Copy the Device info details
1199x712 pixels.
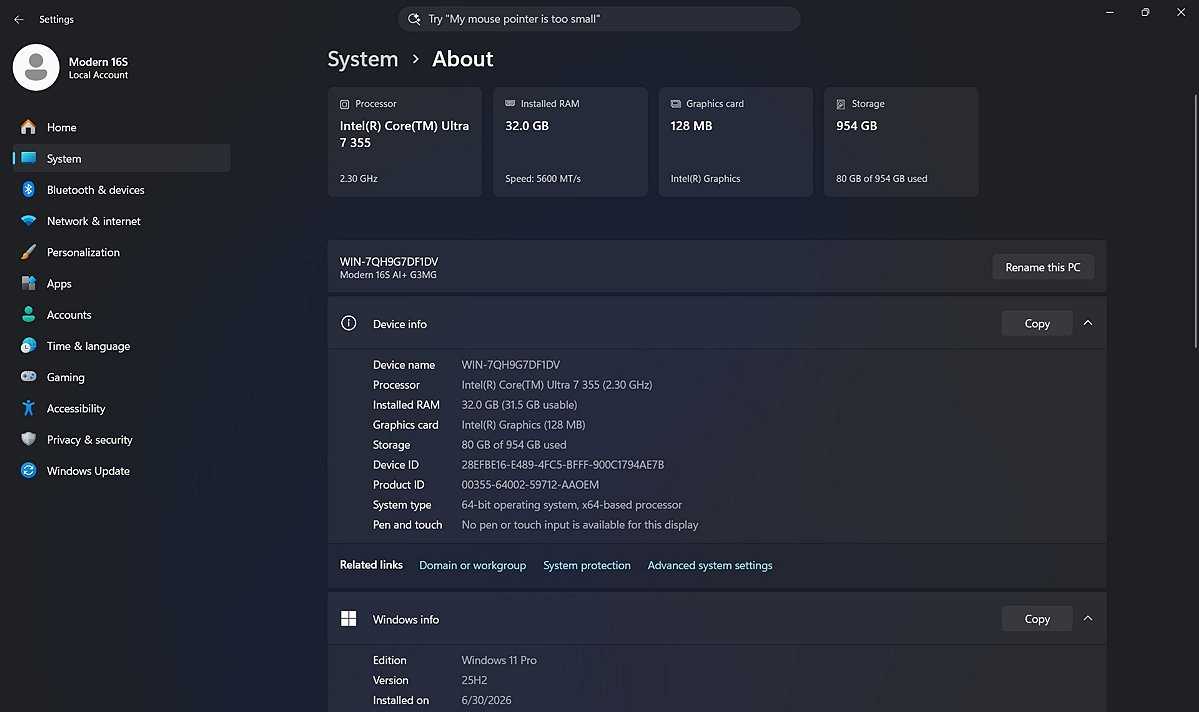[x=1037, y=323]
